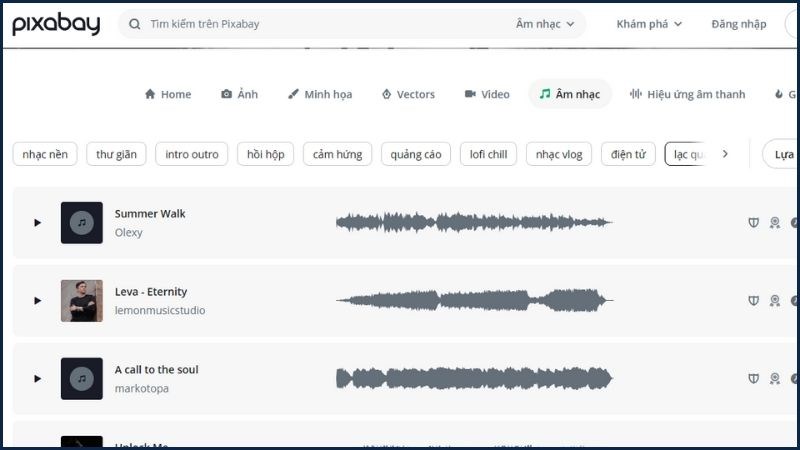Screen dimensions: 800x450
Task: Click the Pixabay logo
Action: pyautogui.click(x=56, y=24)
